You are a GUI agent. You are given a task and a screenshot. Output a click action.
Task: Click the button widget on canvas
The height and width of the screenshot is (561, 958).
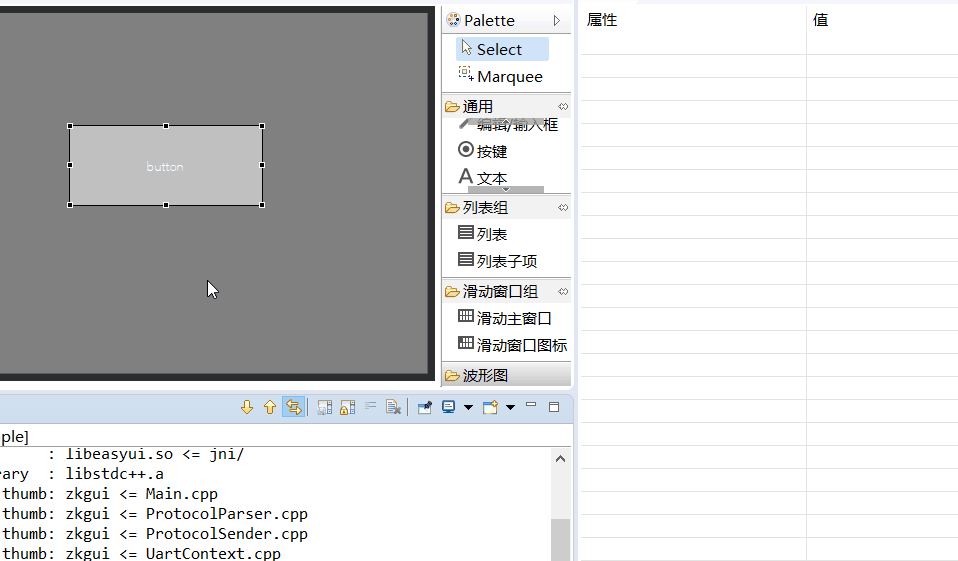coord(166,166)
